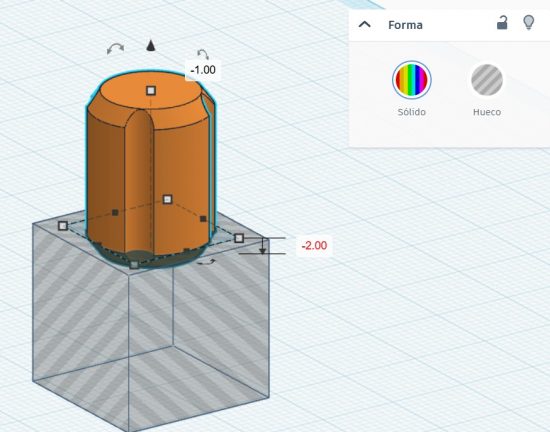550x432 pixels.
Task: Click the white handle at the back base corner
Action: (x=168, y=199)
